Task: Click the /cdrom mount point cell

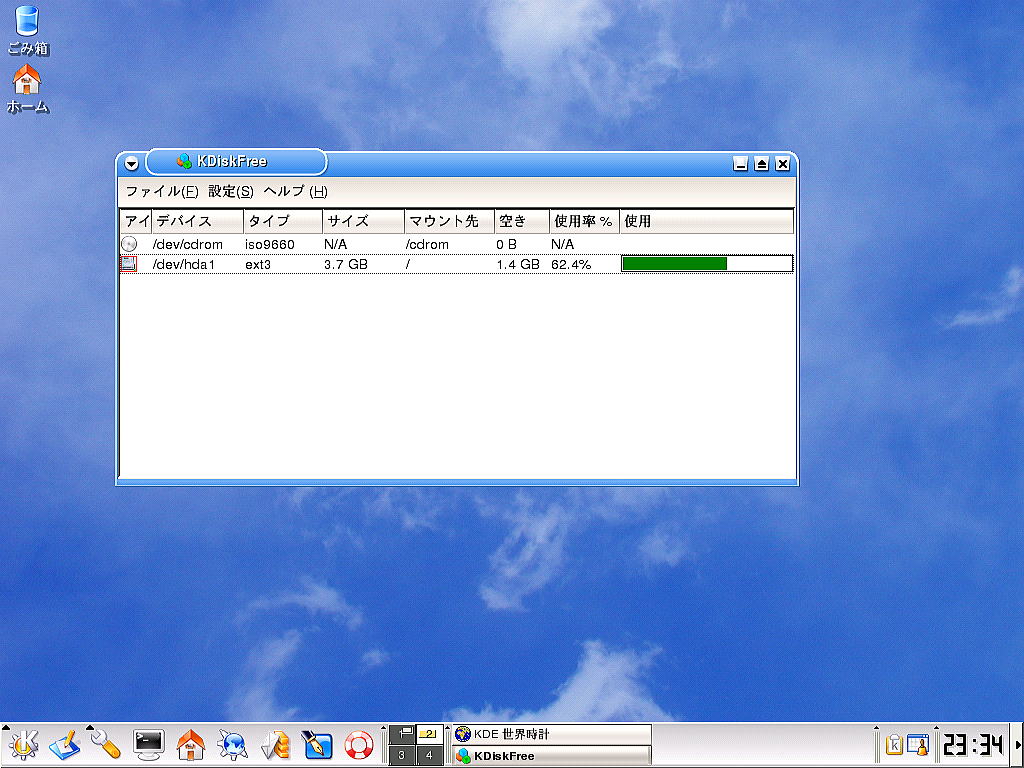Action: [427, 244]
